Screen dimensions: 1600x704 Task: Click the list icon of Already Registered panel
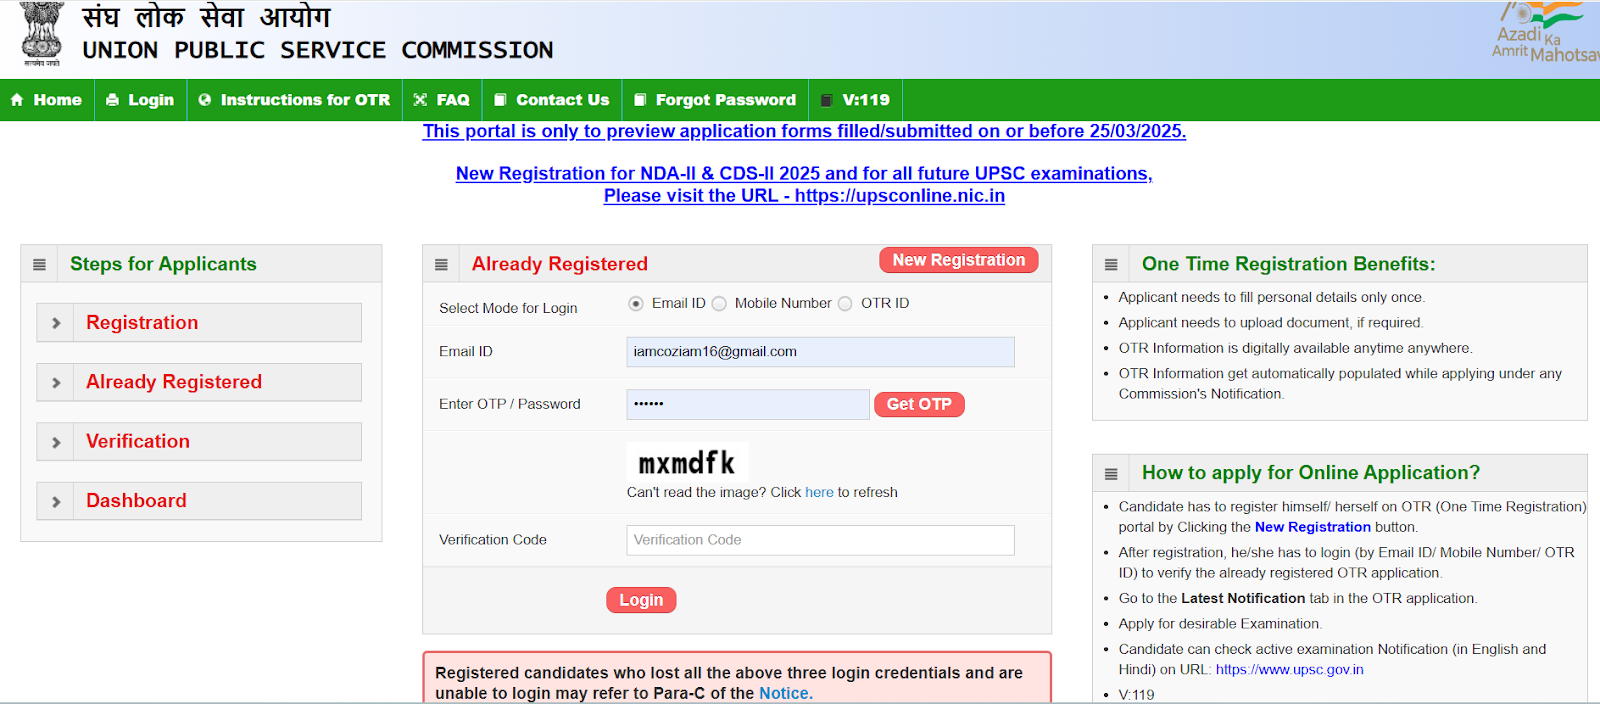point(441,265)
